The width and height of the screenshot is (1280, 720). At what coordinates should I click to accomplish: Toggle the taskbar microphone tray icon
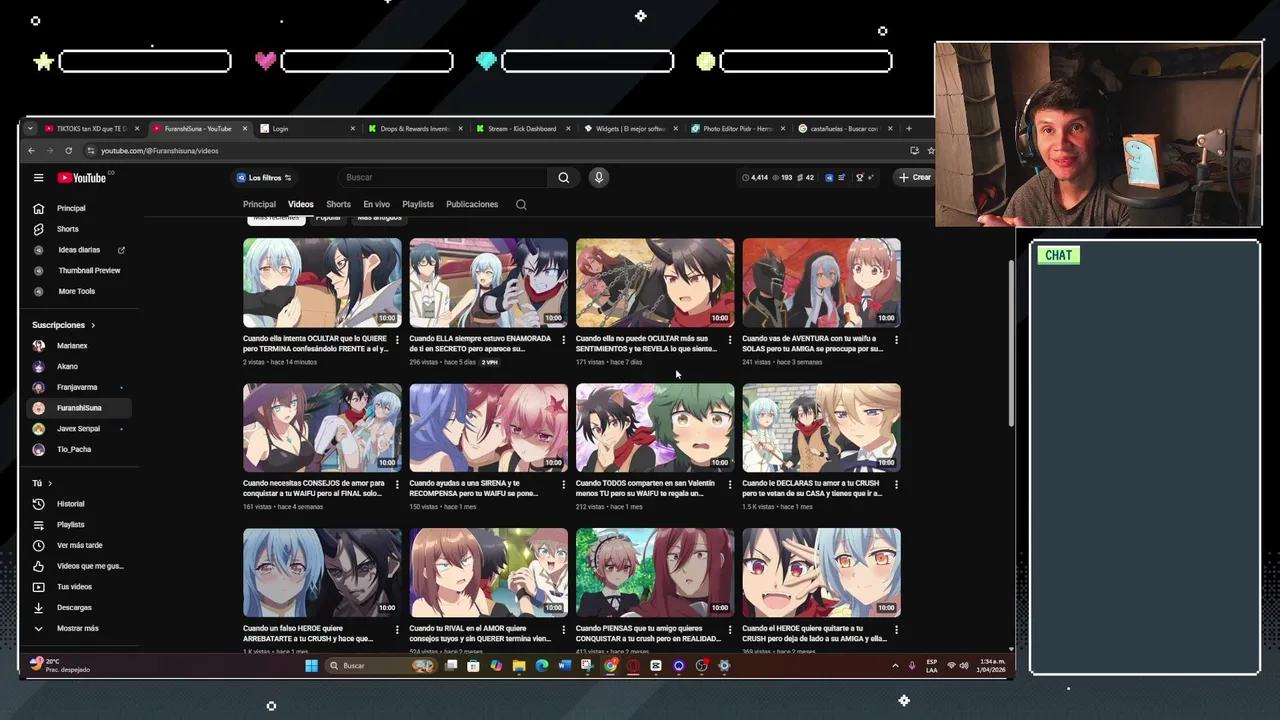tap(911, 666)
